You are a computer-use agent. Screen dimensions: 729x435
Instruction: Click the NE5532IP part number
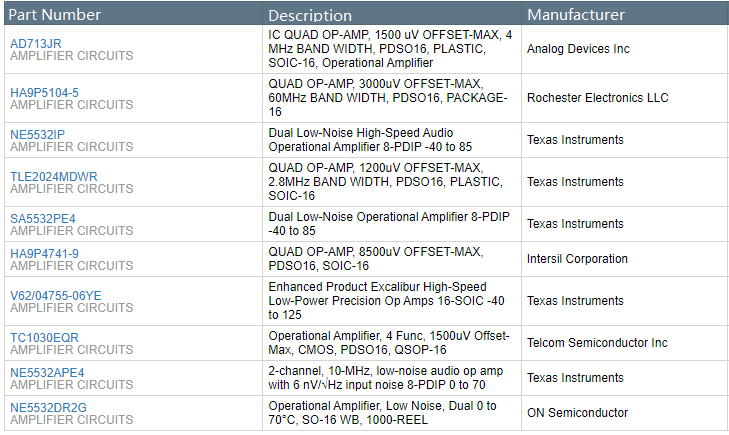[x=37, y=134]
